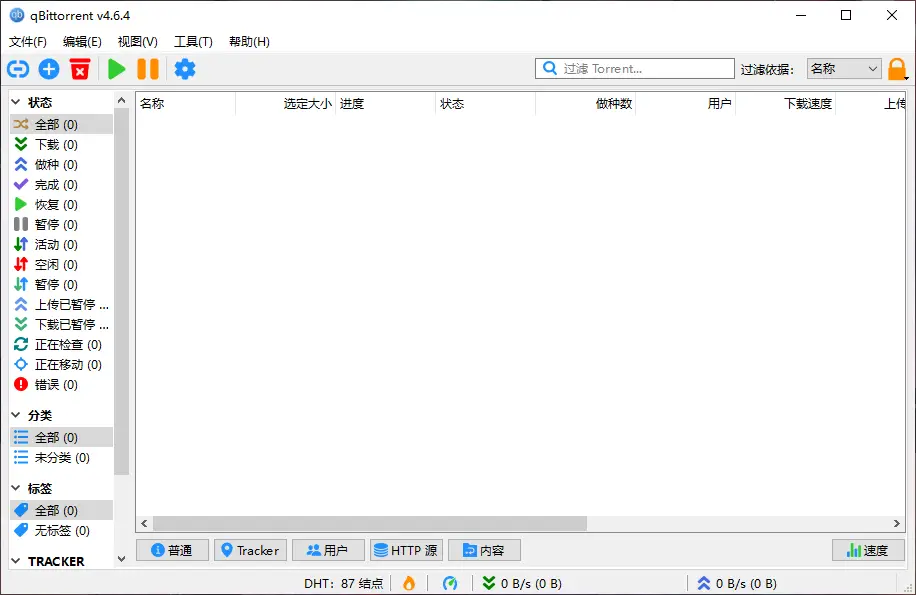916x595 pixels.
Task: Collapse the 分类 section in sidebar
Action: click(16, 415)
